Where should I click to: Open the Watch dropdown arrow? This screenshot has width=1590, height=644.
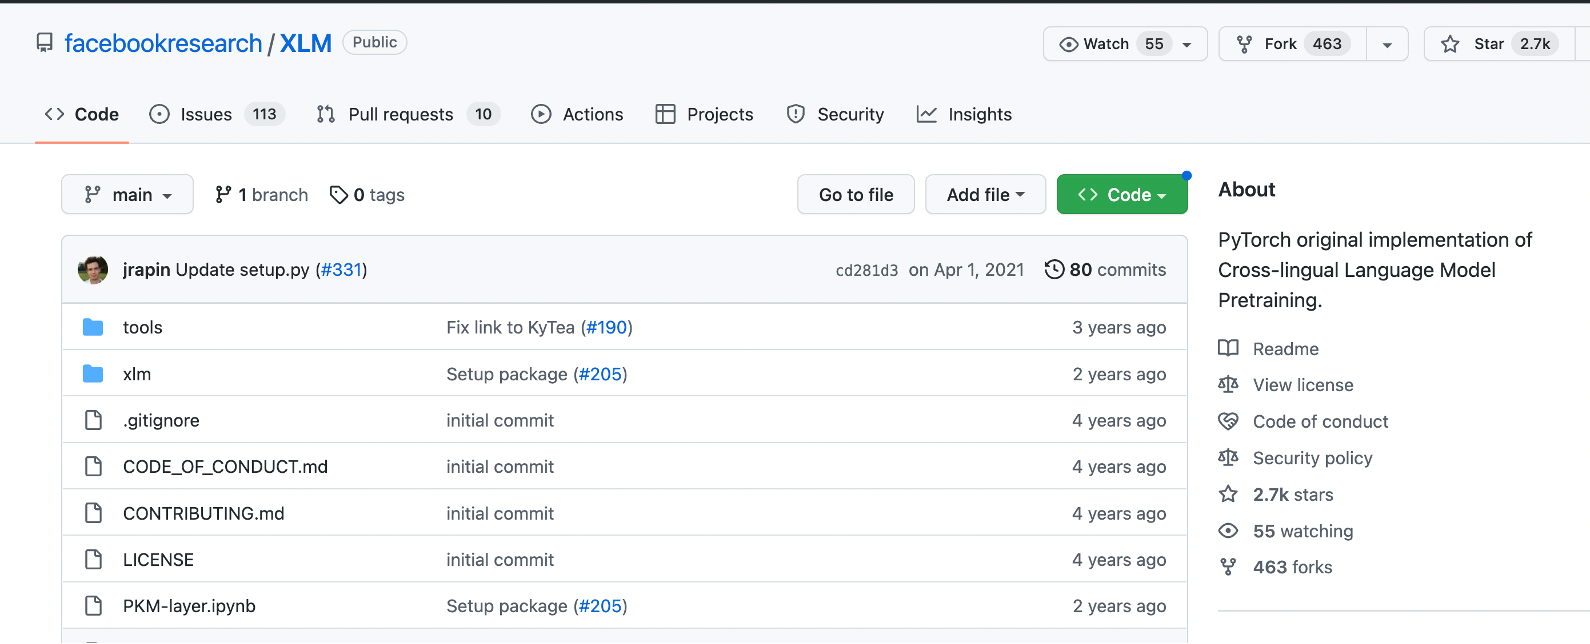point(1187,44)
